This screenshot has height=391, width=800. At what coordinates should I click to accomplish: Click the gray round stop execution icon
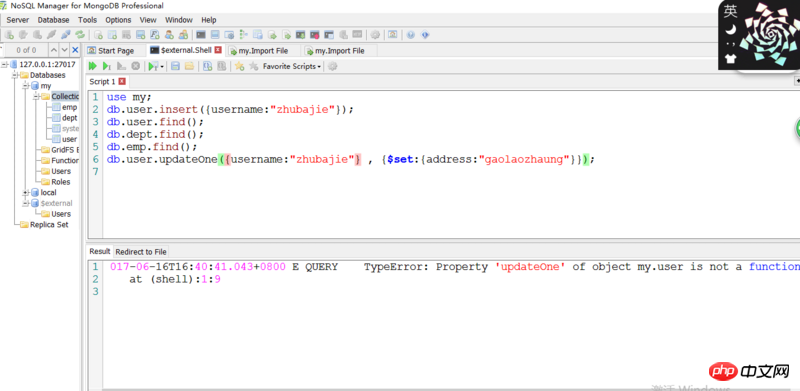point(136,66)
